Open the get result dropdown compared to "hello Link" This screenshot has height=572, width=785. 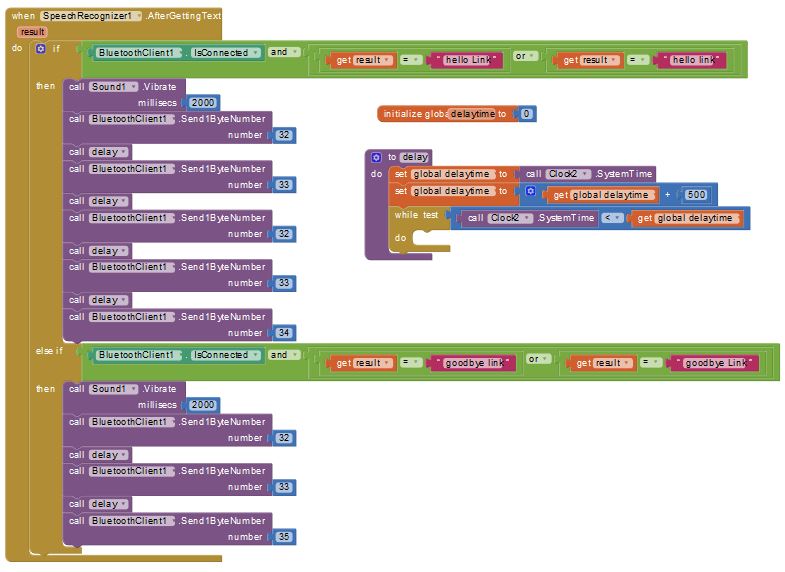(x=372, y=60)
